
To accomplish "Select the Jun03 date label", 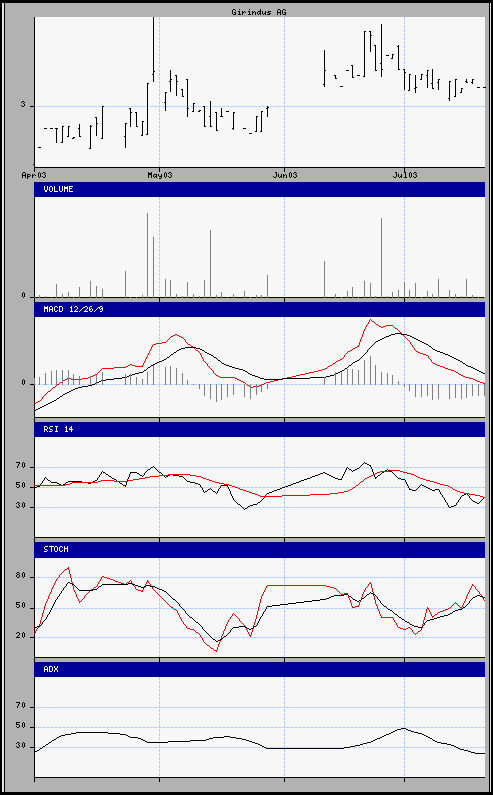I will (285, 175).
